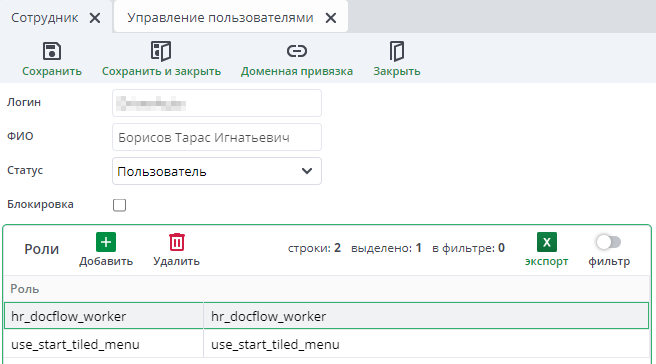Click the Роли section title

[x=41, y=249]
